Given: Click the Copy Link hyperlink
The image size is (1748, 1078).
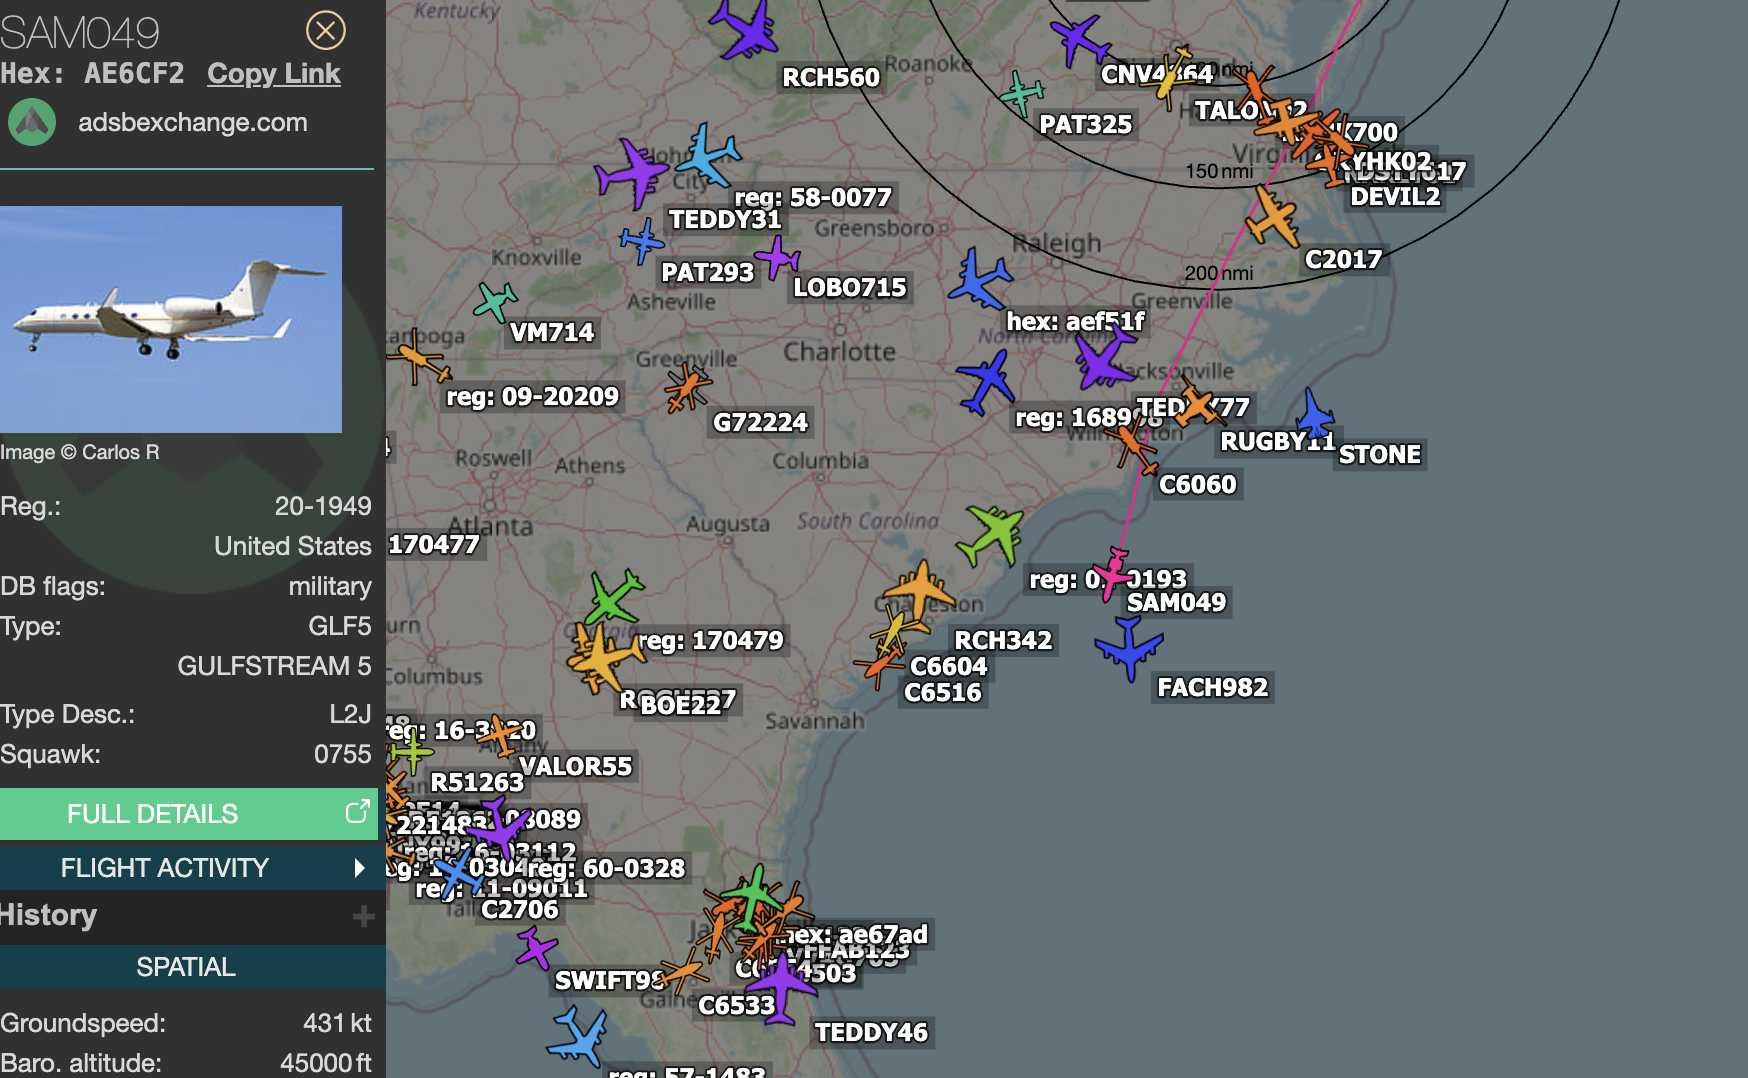Looking at the screenshot, I should click(x=273, y=74).
